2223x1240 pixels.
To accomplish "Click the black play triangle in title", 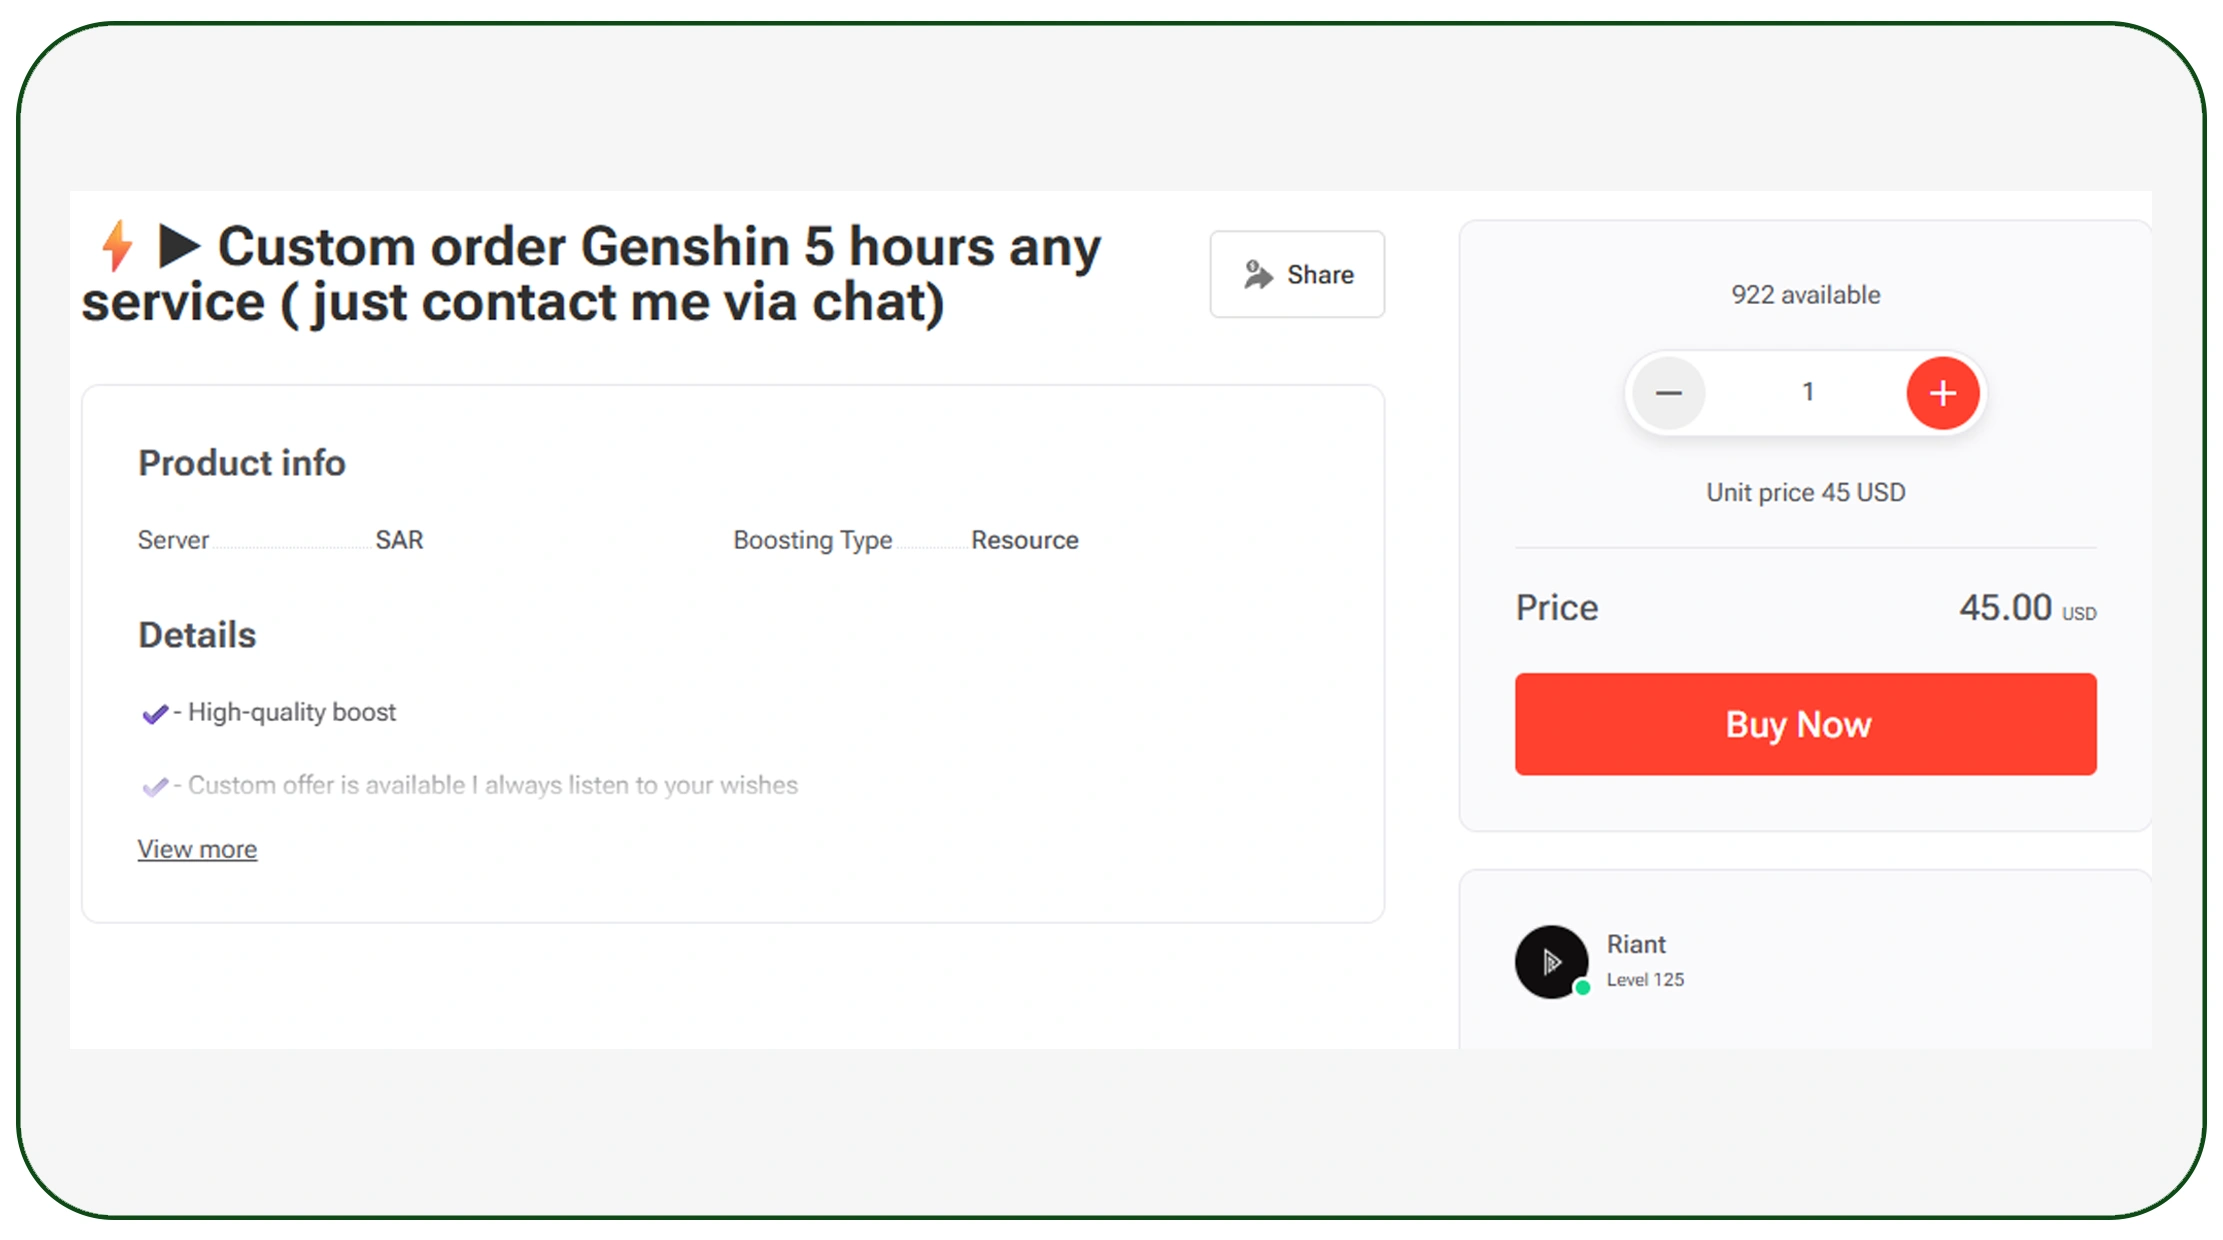I will click(x=179, y=246).
